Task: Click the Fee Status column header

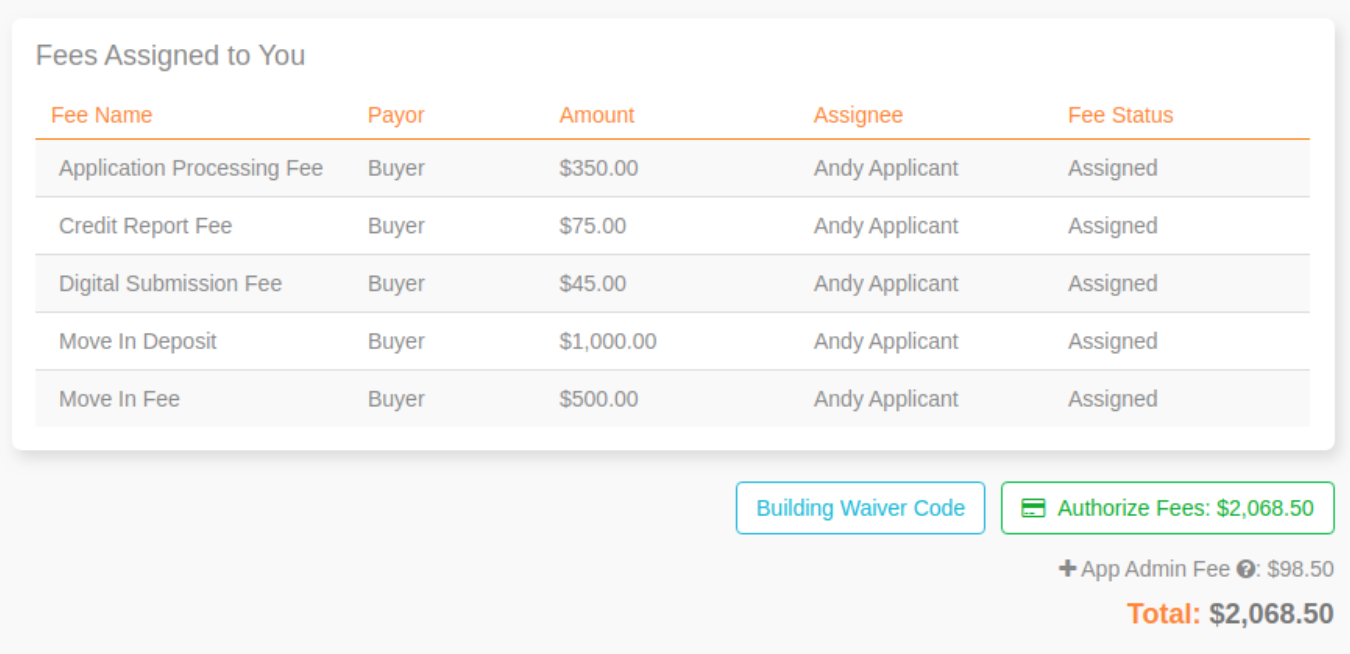Action: [x=1120, y=115]
